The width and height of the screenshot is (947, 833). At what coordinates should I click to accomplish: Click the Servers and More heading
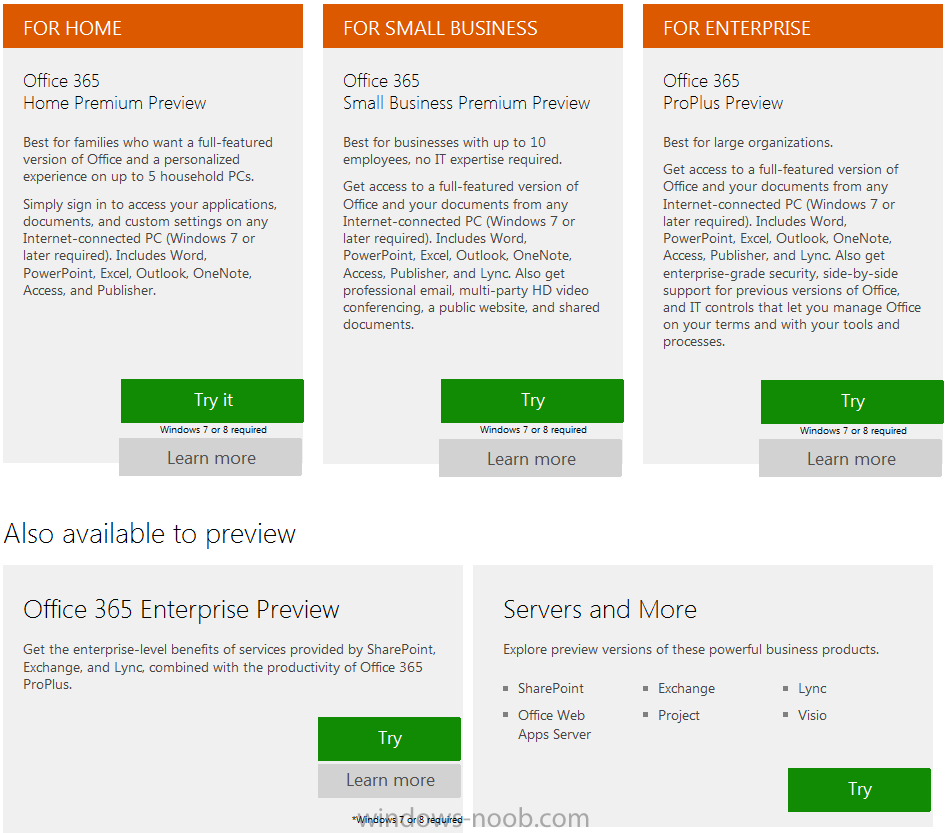pyautogui.click(x=600, y=609)
